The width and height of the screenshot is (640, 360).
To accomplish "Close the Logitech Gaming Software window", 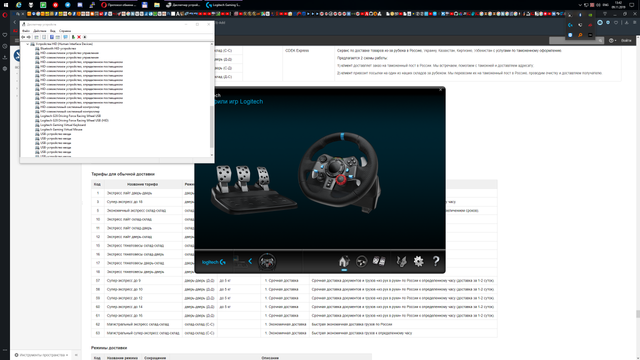I will click(440, 89).
